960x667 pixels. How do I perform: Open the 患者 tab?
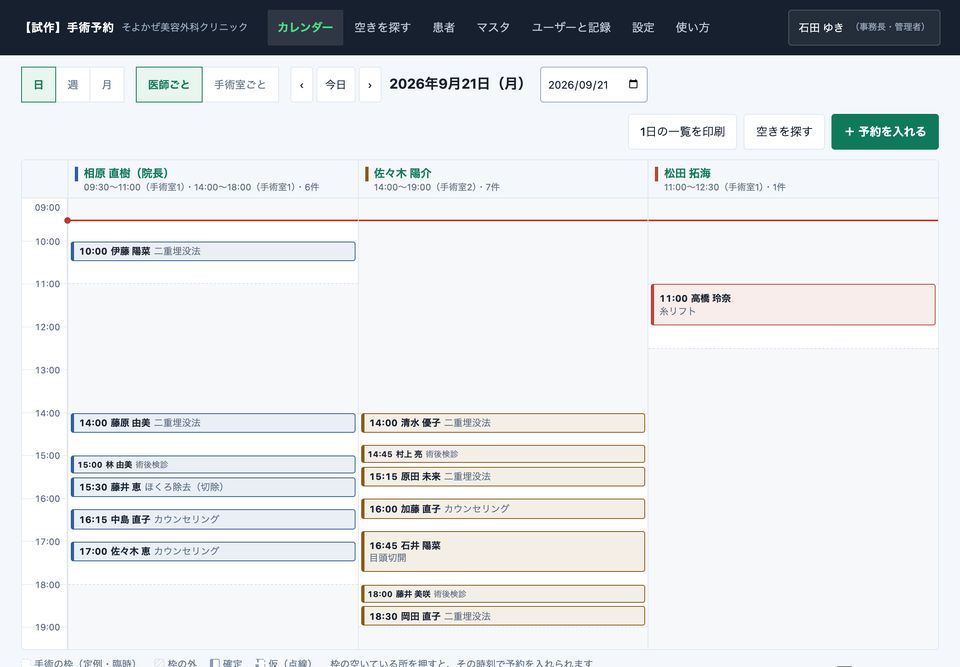tap(444, 28)
